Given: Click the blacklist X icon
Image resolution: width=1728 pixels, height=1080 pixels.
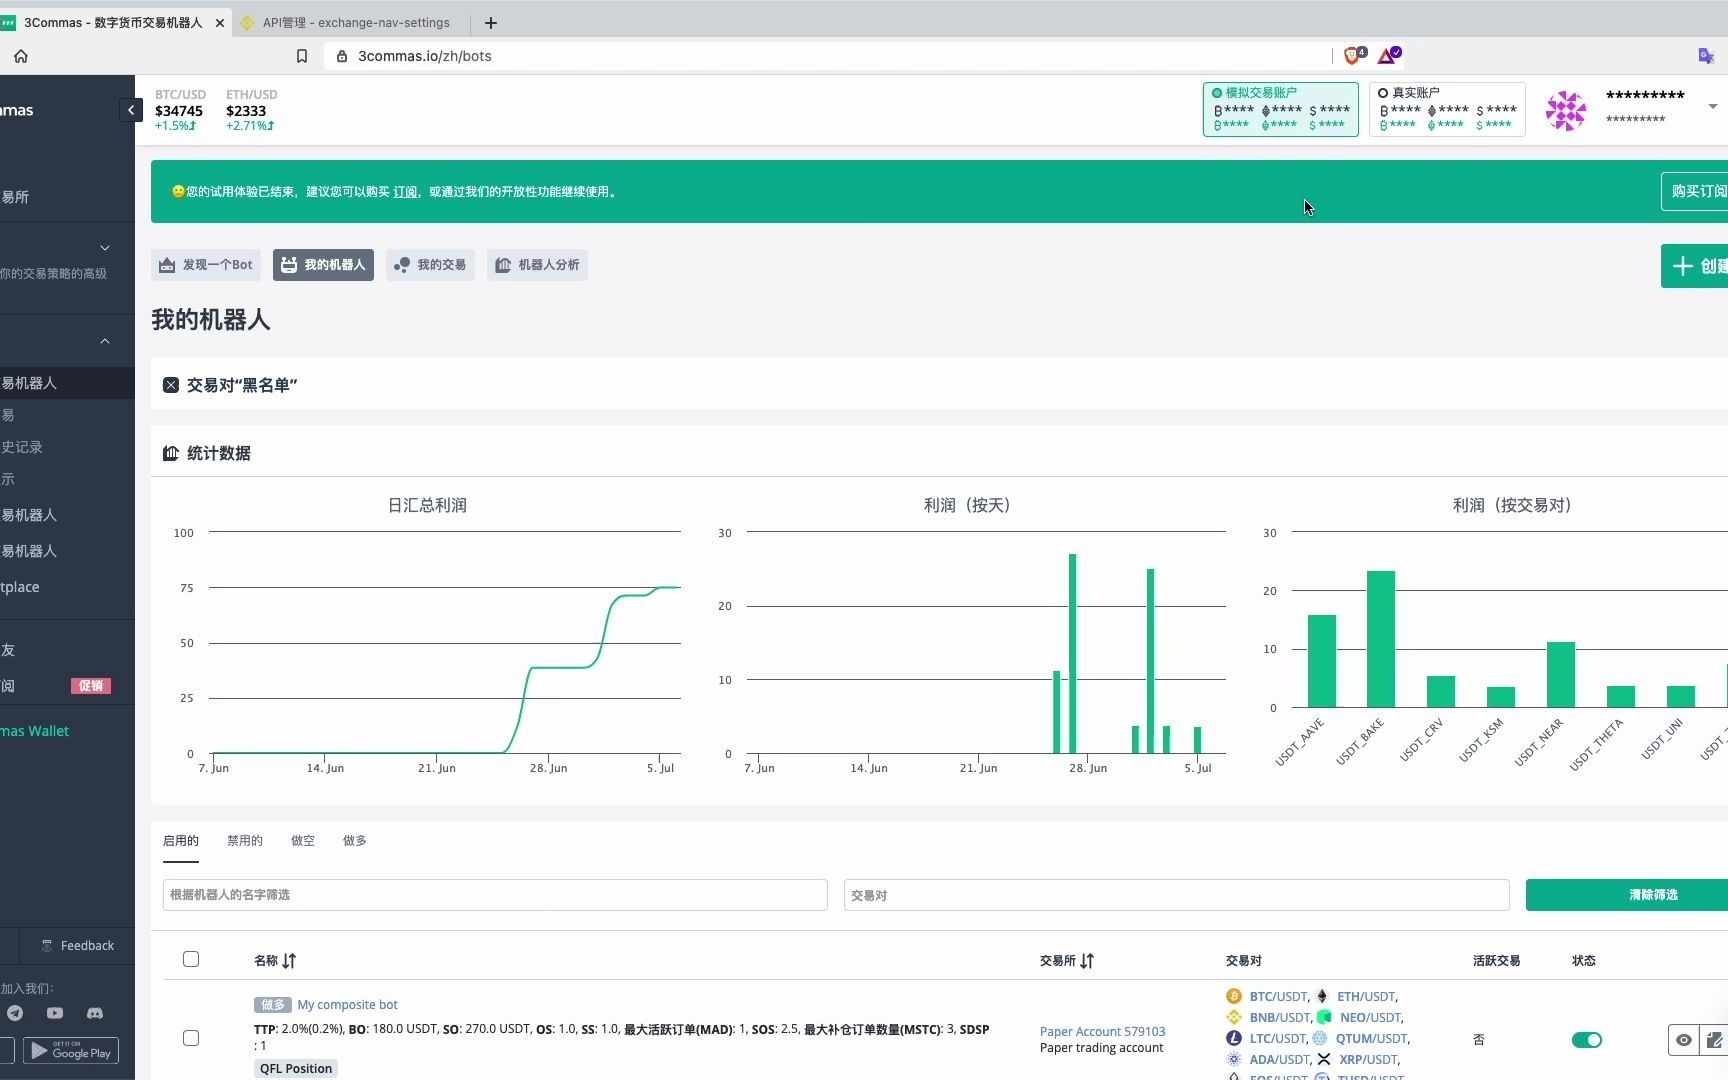Looking at the screenshot, I should [171, 385].
